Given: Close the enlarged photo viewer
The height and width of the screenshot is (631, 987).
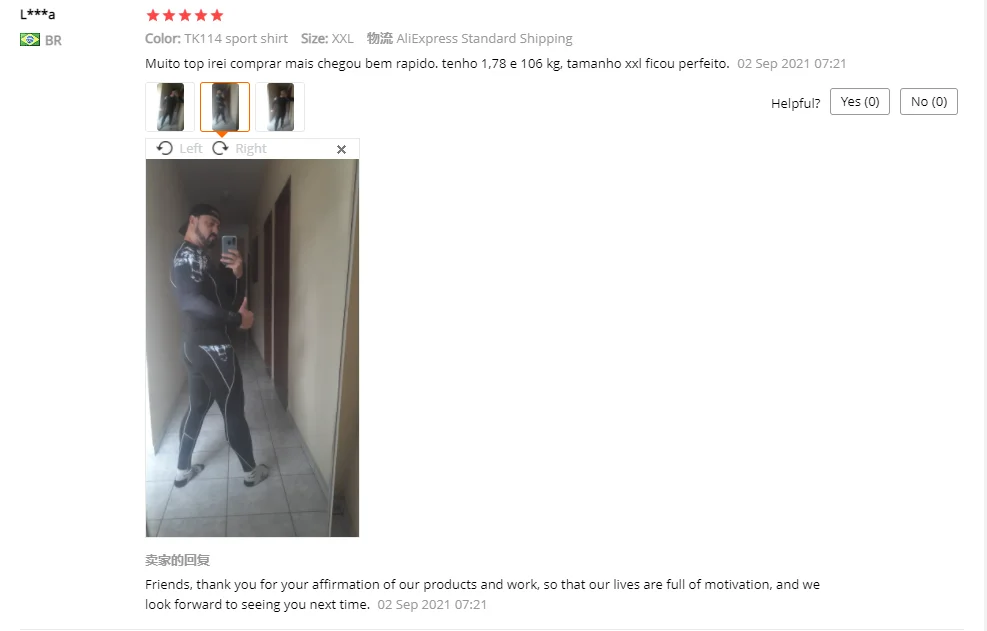Looking at the screenshot, I should pos(341,149).
